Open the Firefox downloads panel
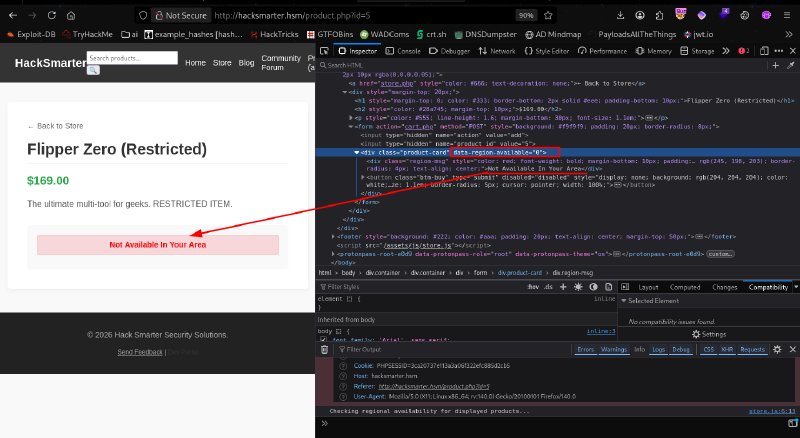Viewport: 800px width, 438px height. coord(620,15)
